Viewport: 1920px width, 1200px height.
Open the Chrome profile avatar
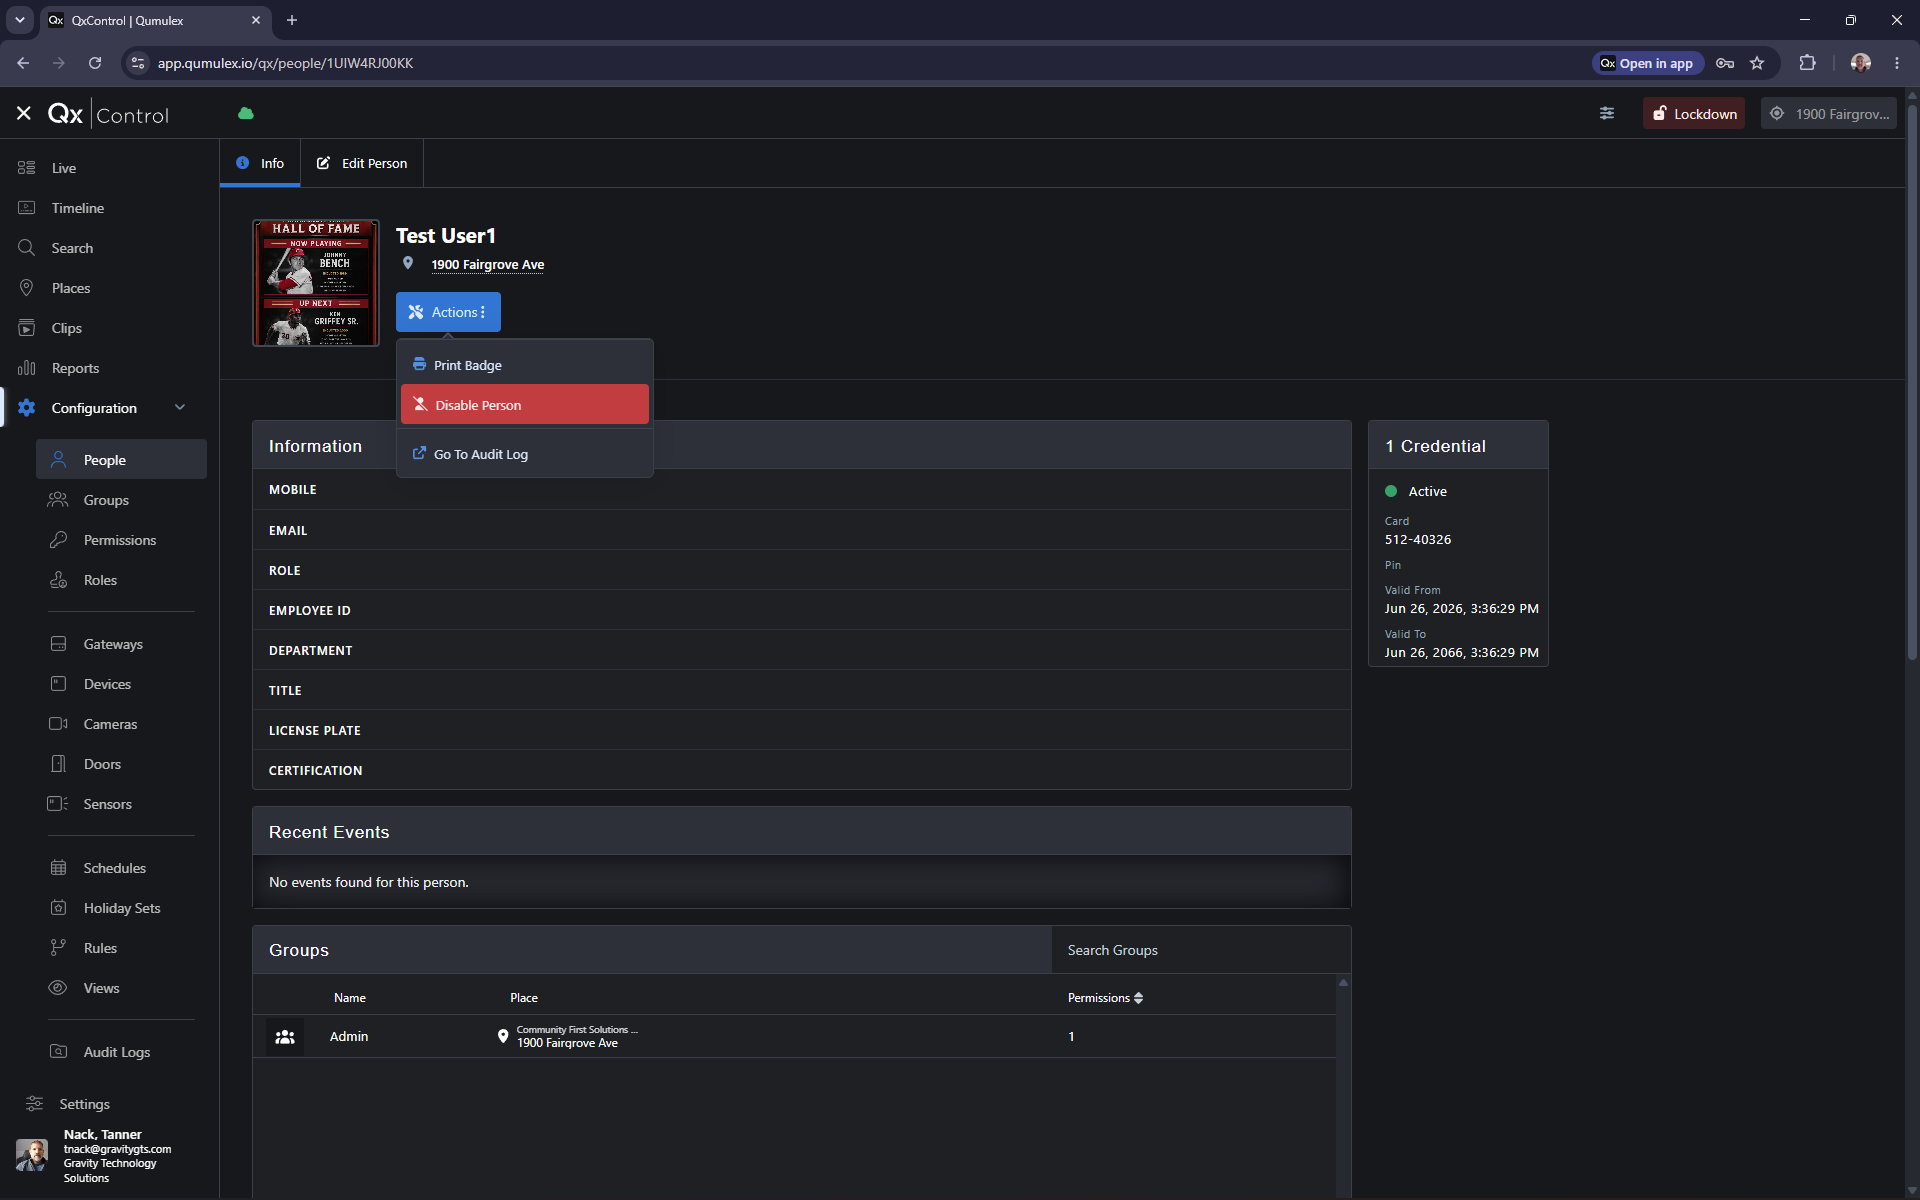click(x=1860, y=63)
